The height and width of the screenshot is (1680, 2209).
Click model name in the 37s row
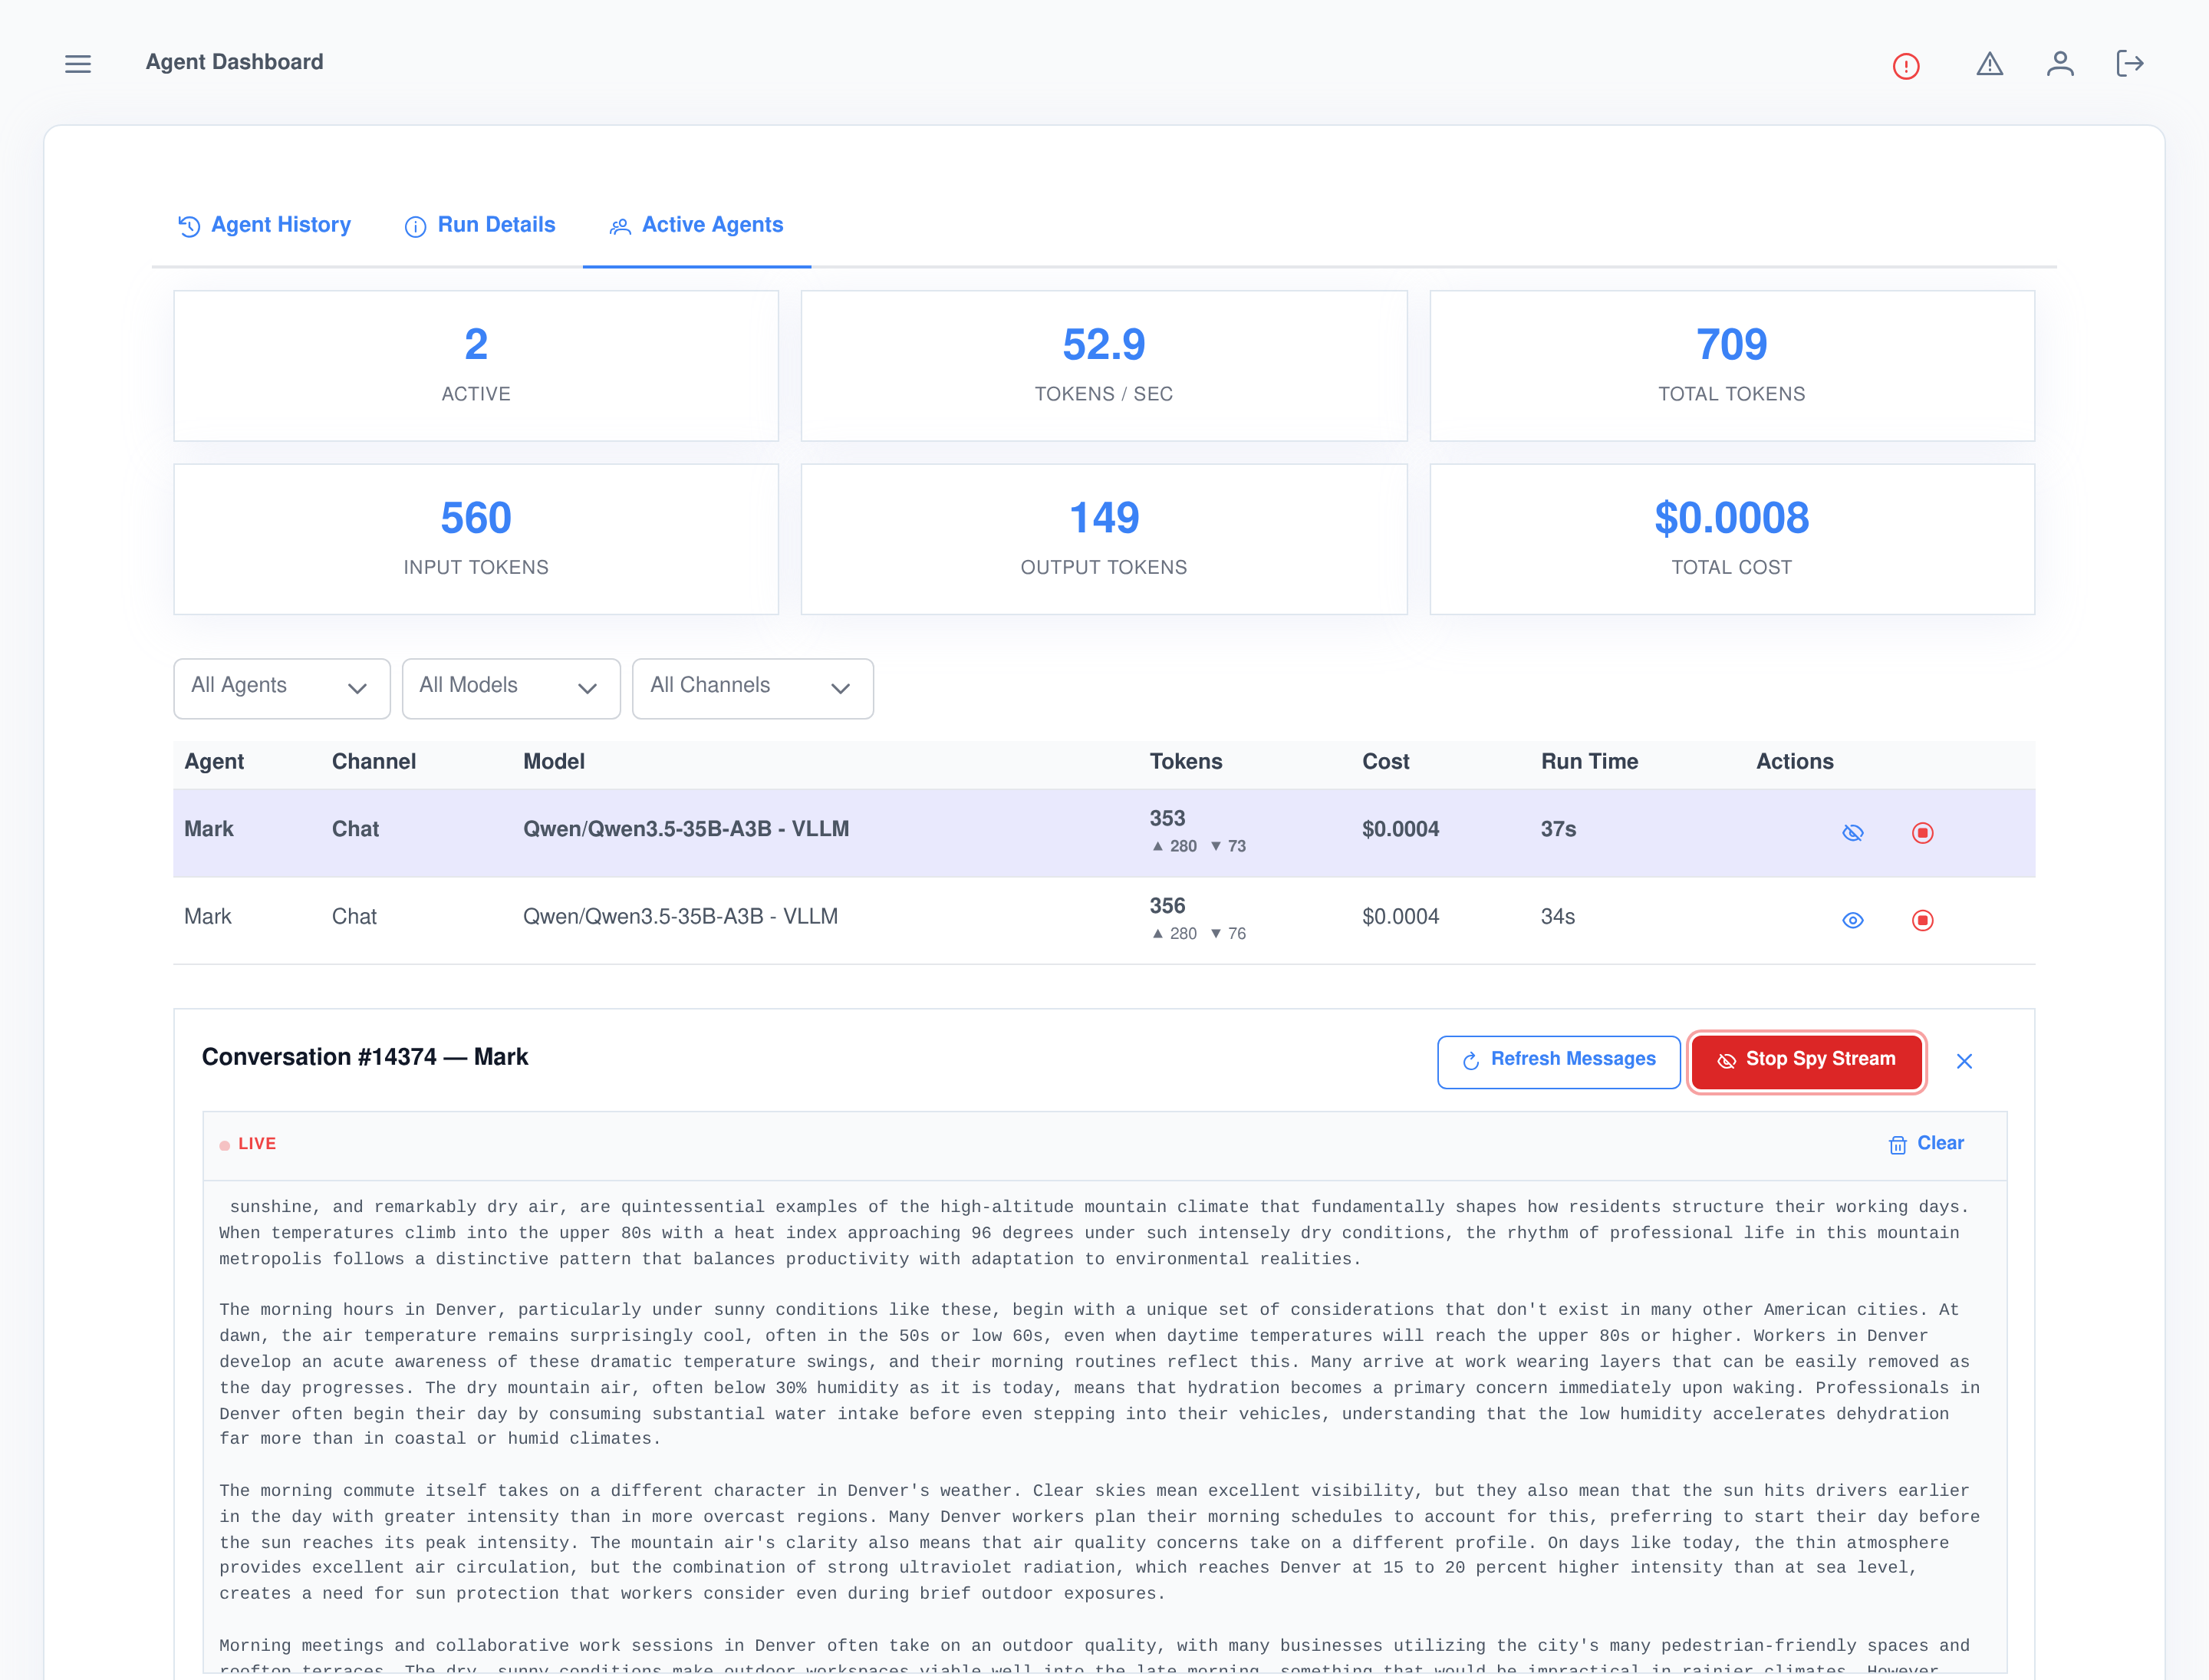click(x=686, y=829)
